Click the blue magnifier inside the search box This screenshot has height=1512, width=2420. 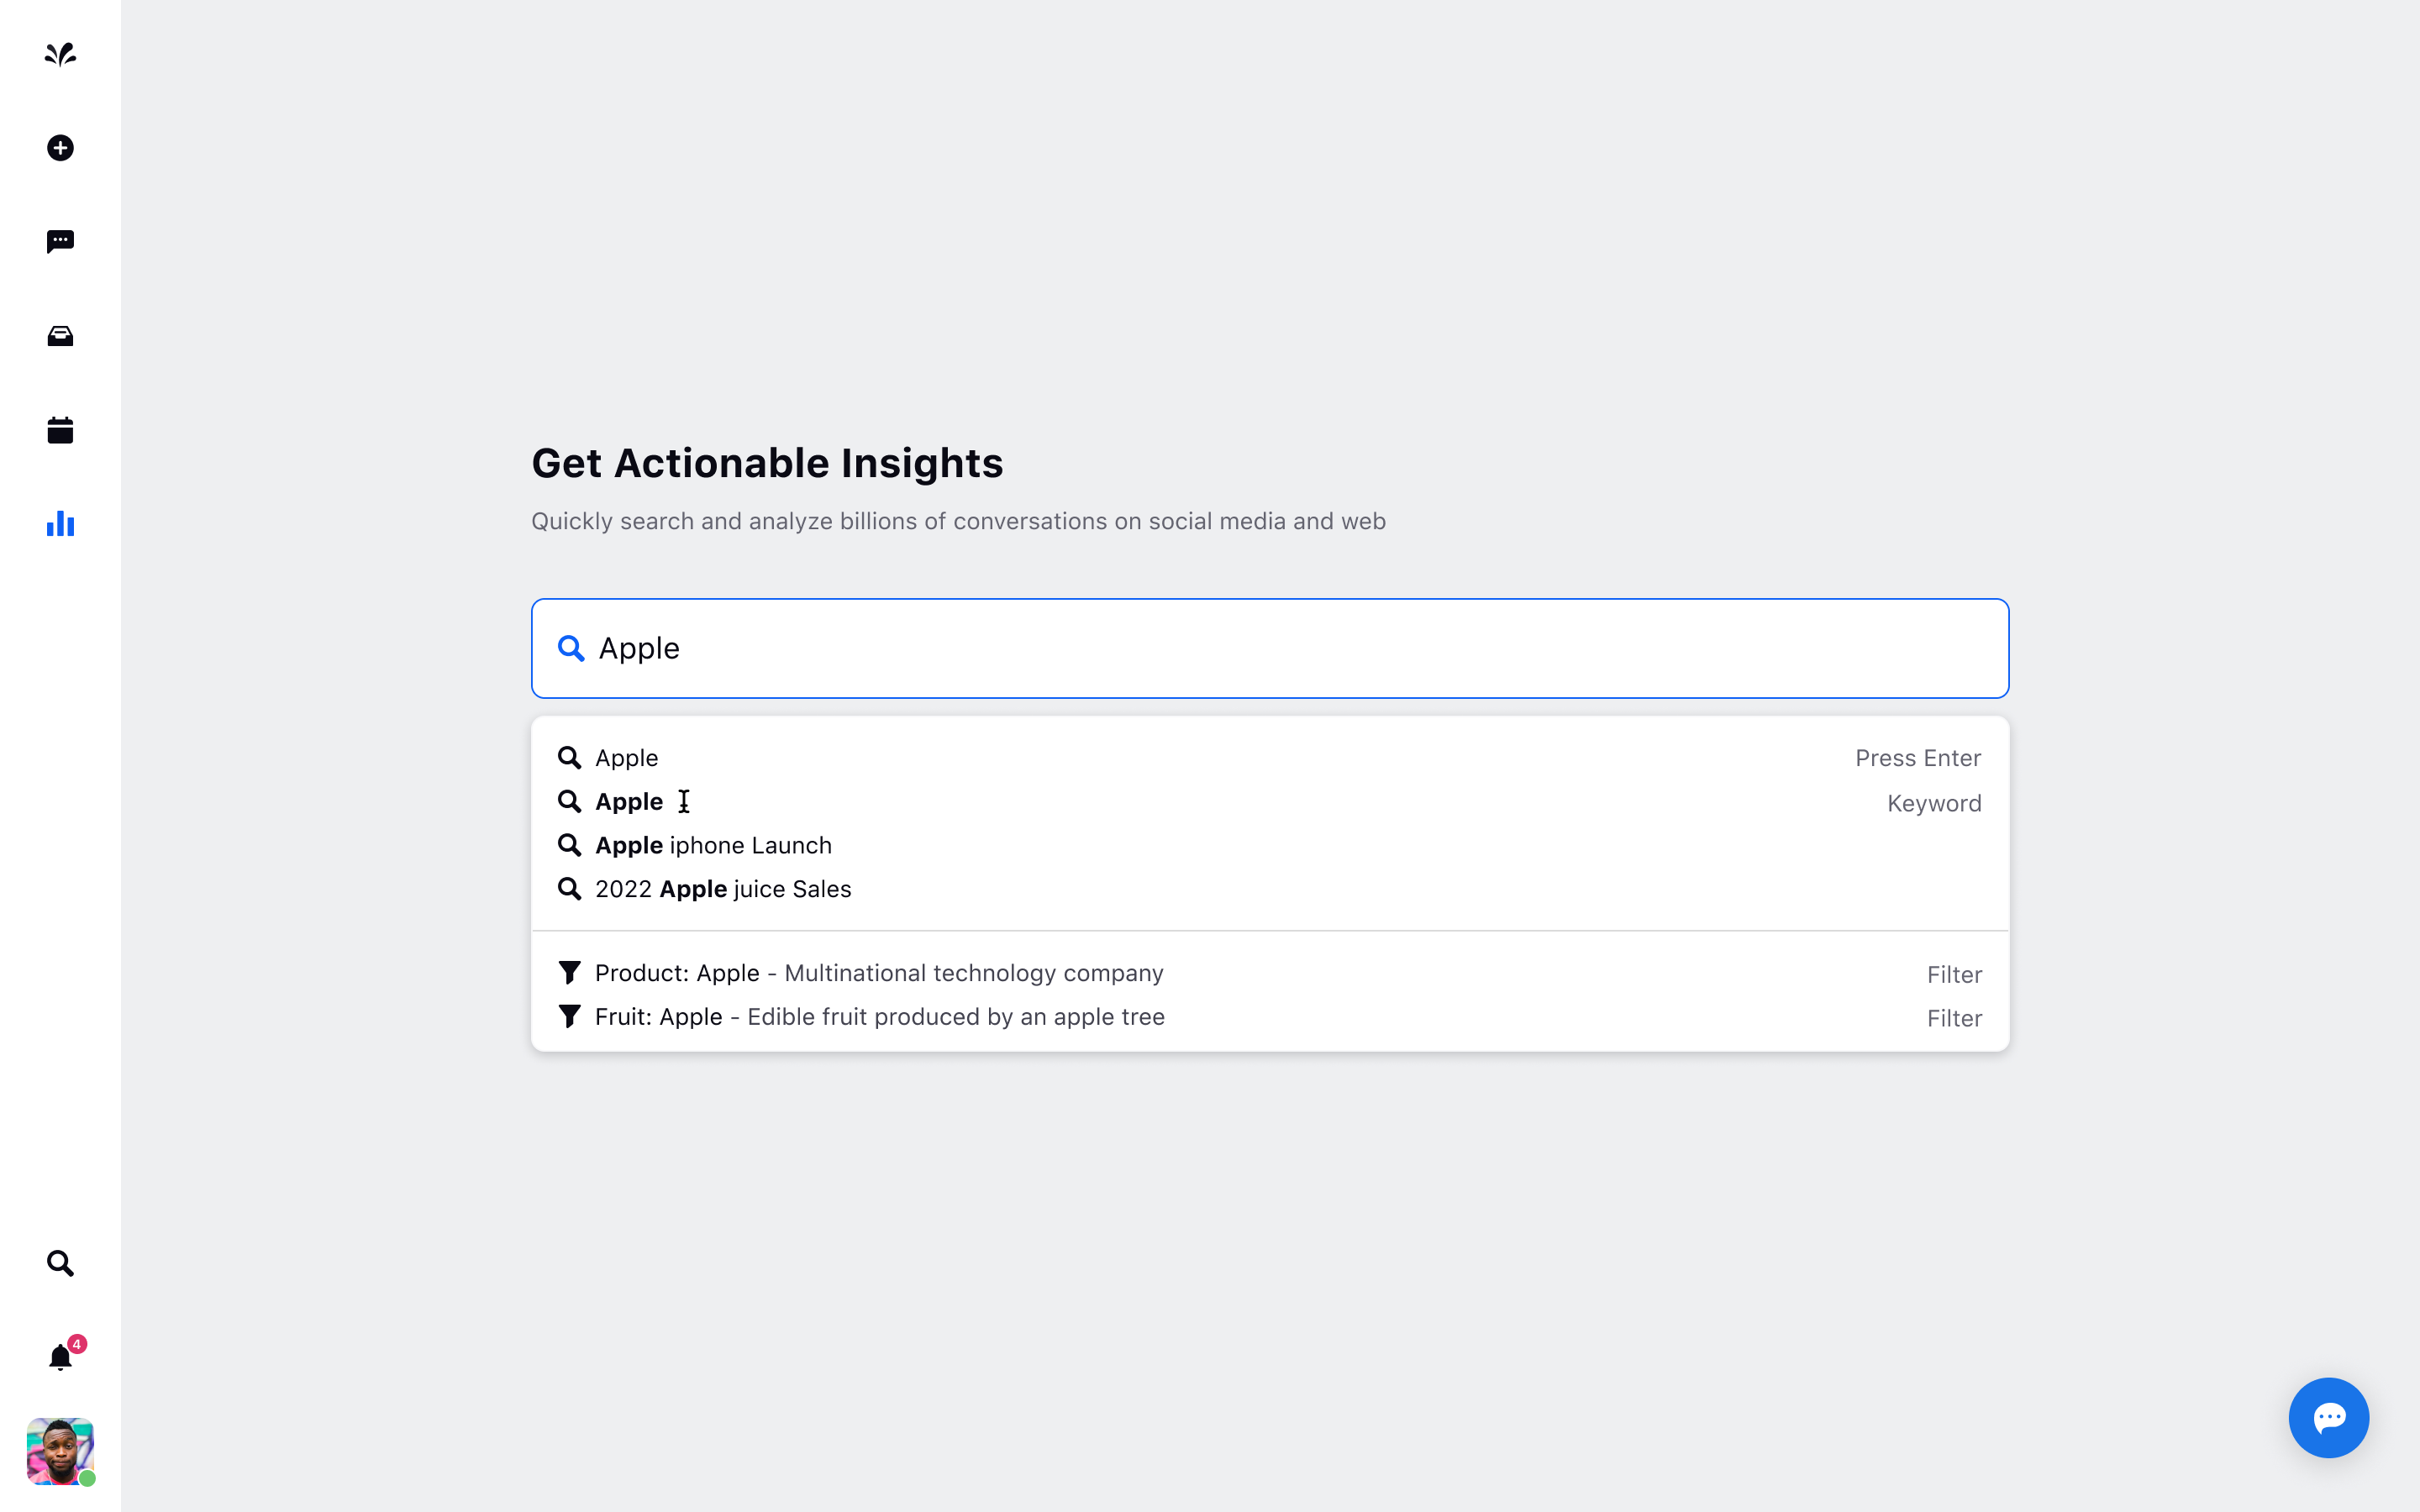pos(571,648)
